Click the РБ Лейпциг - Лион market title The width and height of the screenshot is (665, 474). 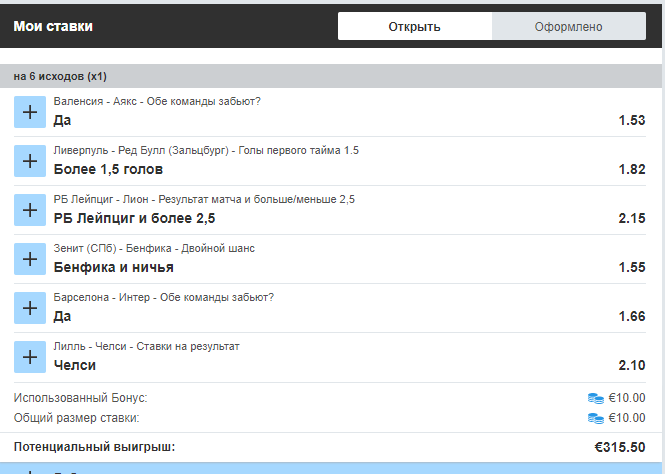[x=204, y=199]
